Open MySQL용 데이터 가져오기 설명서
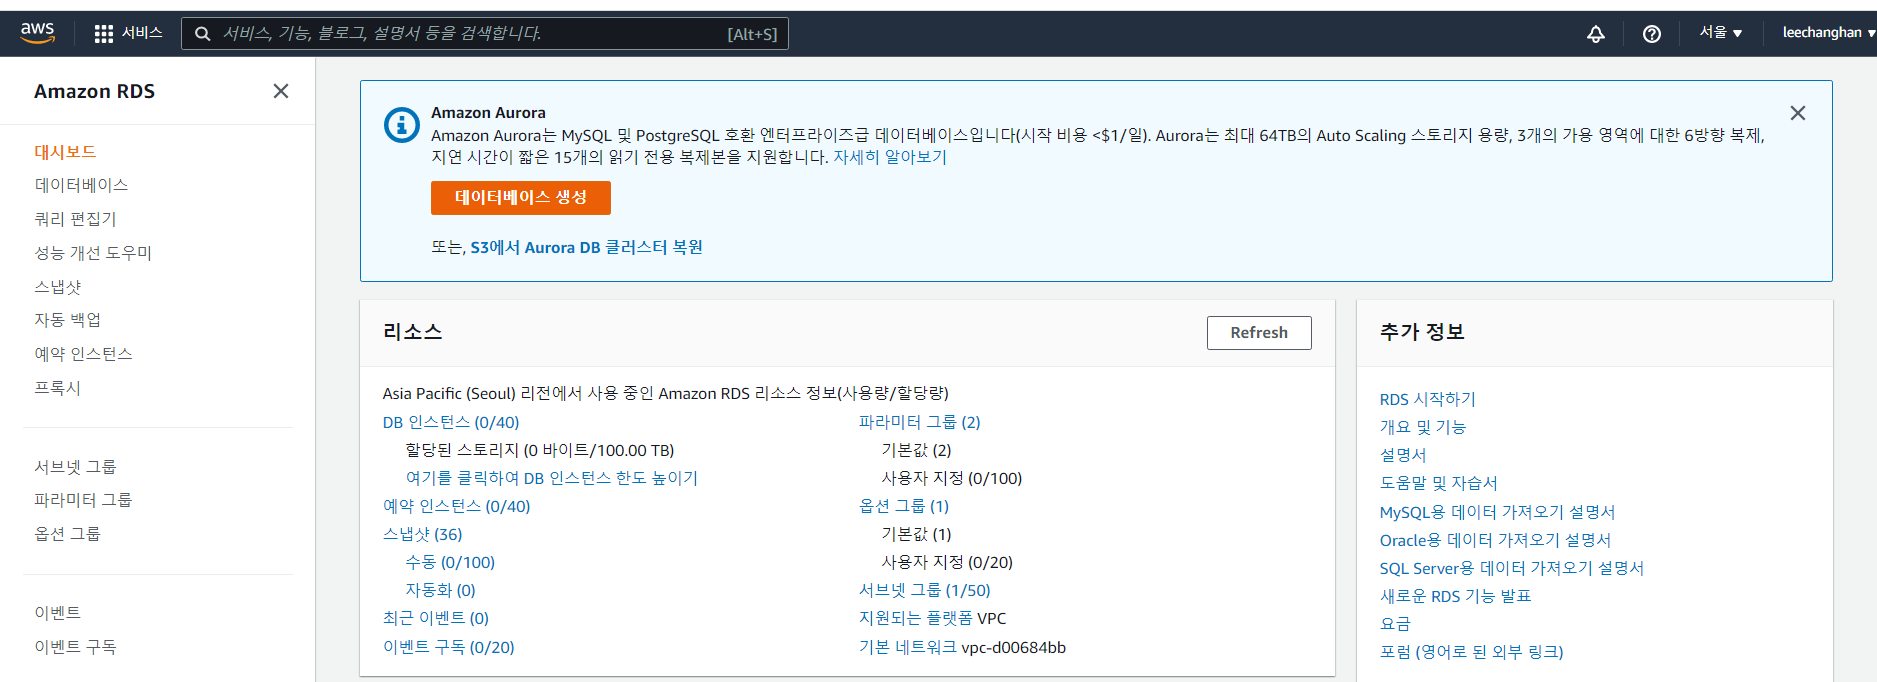Image resolution: width=1877 pixels, height=682 pixels. pos(1498,512)
